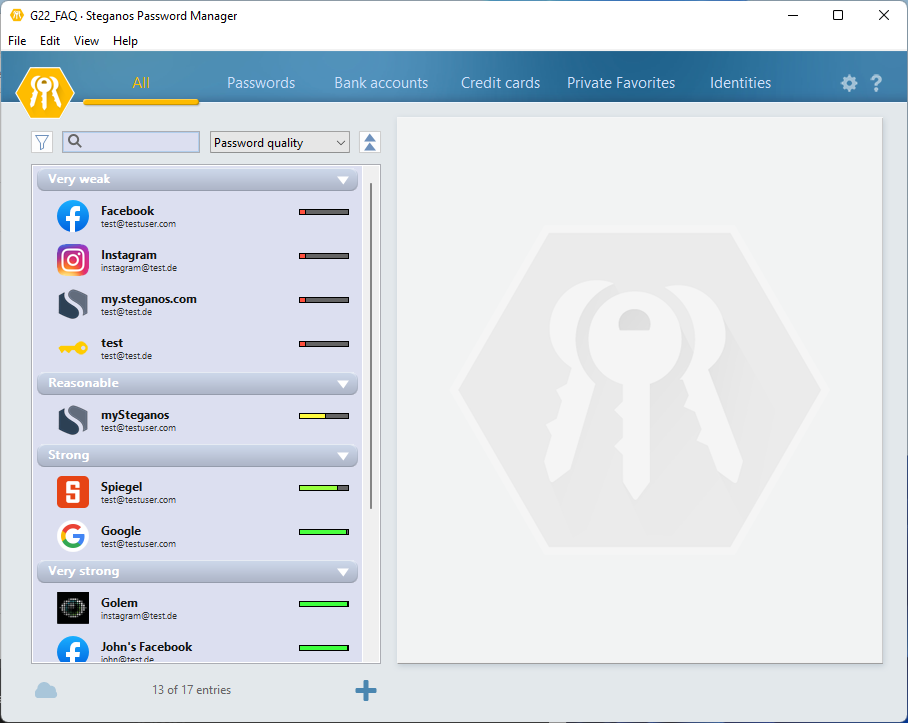Add a new entry with plus icon

(366, 690)
